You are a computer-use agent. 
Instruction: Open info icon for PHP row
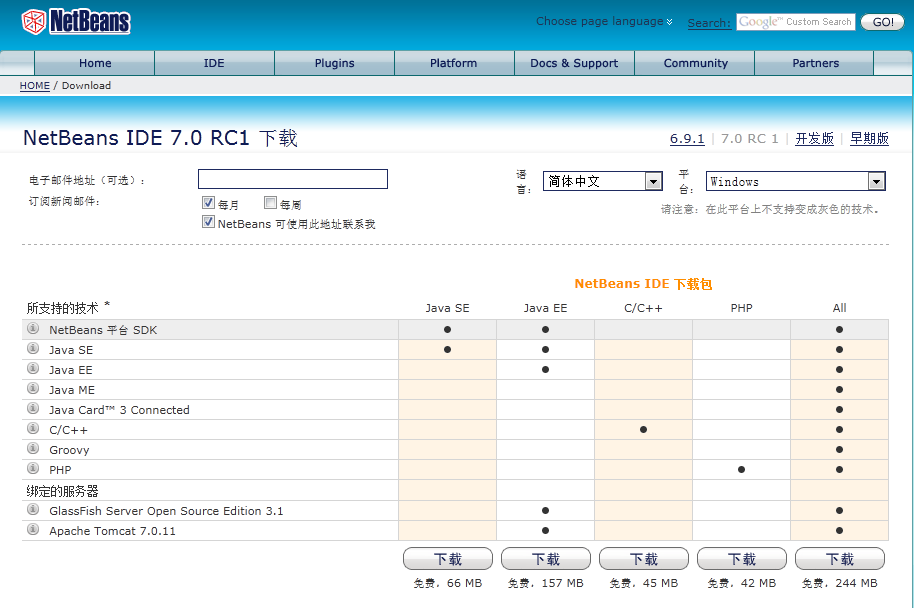(33, 468)
